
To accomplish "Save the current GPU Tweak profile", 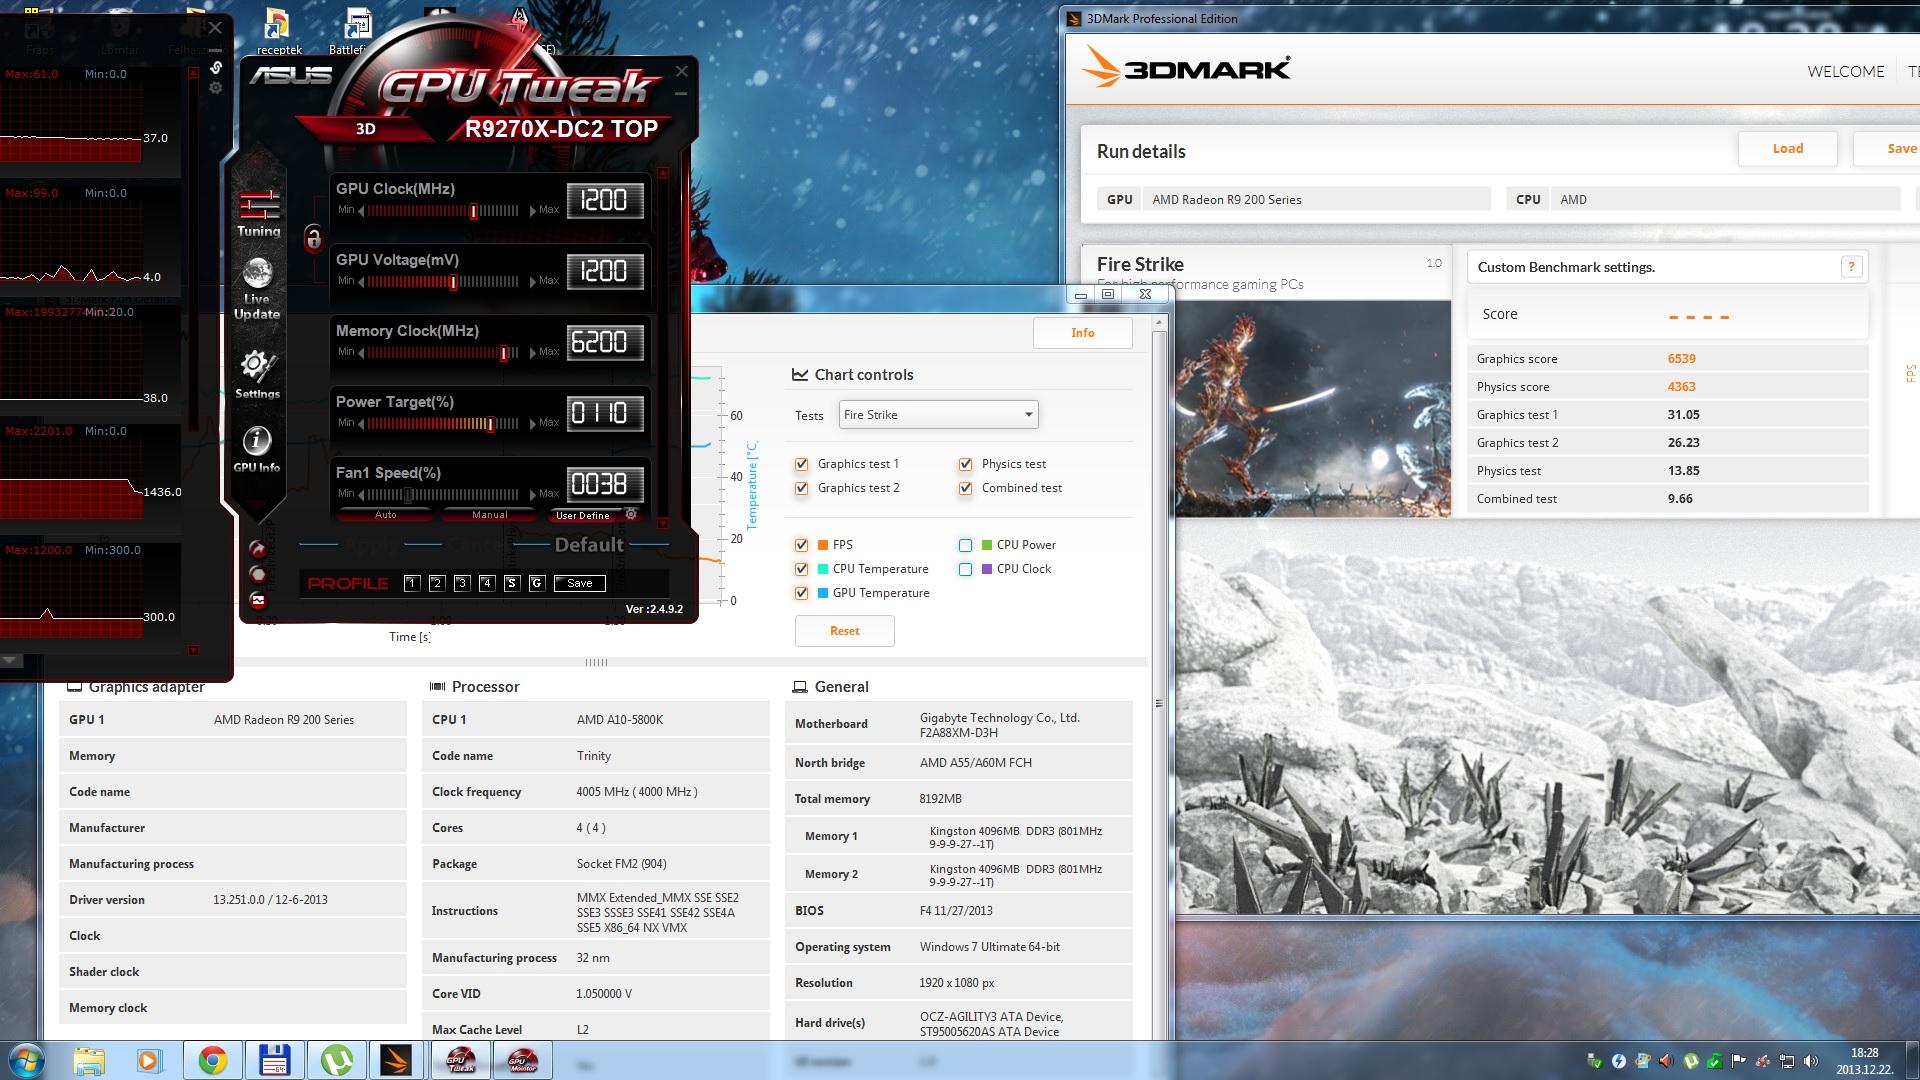I will click(580, 583).
